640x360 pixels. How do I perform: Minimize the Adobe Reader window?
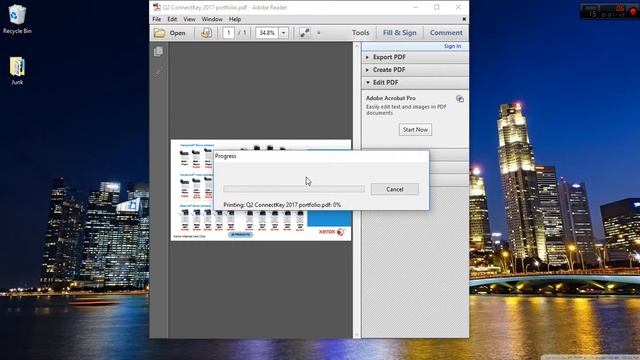416,7
